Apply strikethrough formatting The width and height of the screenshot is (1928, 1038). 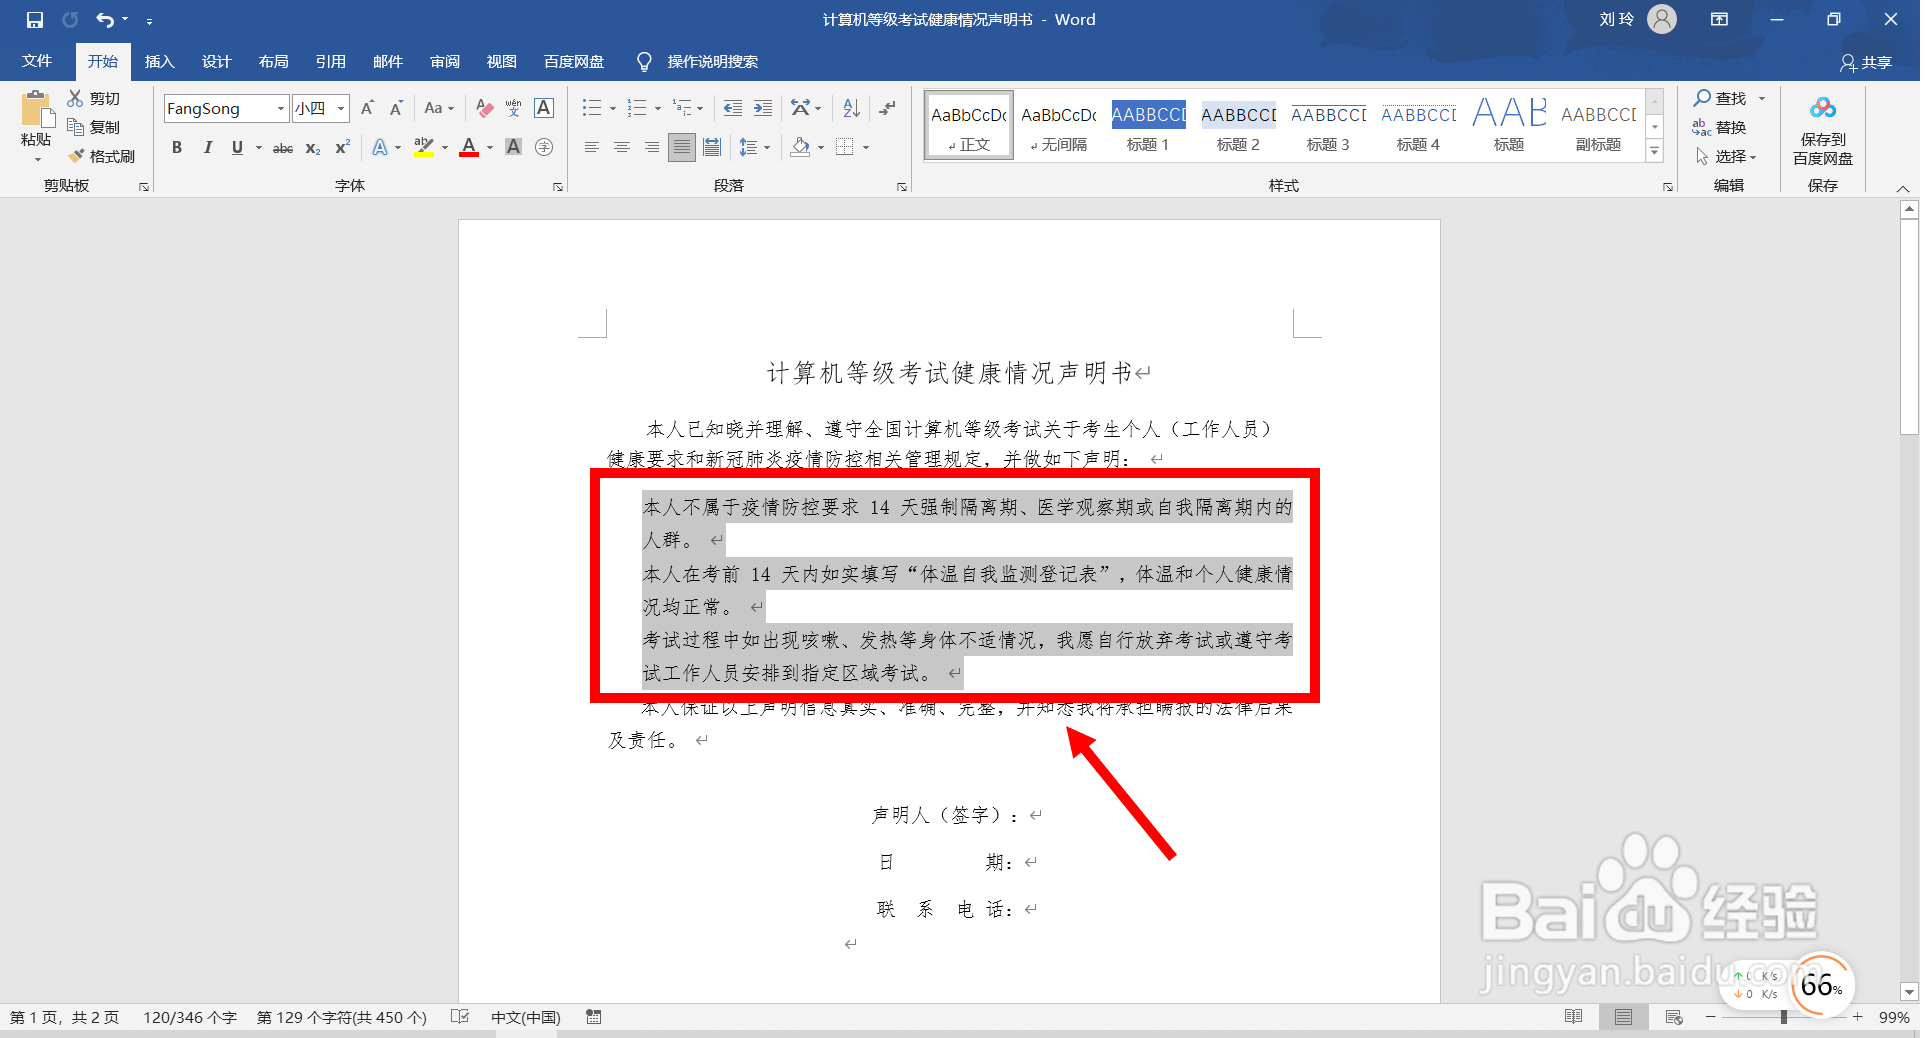(x=283, y=148)
